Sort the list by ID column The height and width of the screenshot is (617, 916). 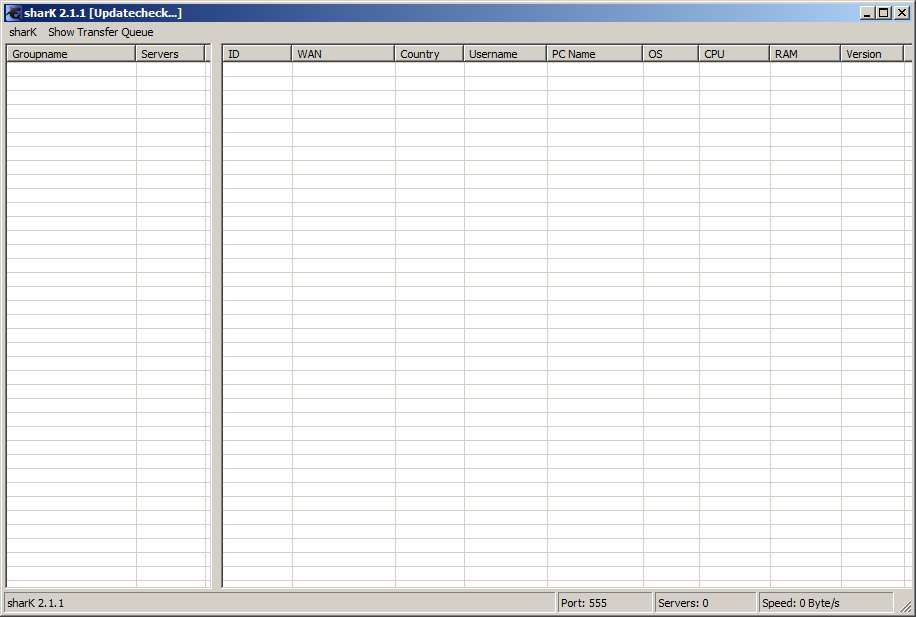(257, 54)
